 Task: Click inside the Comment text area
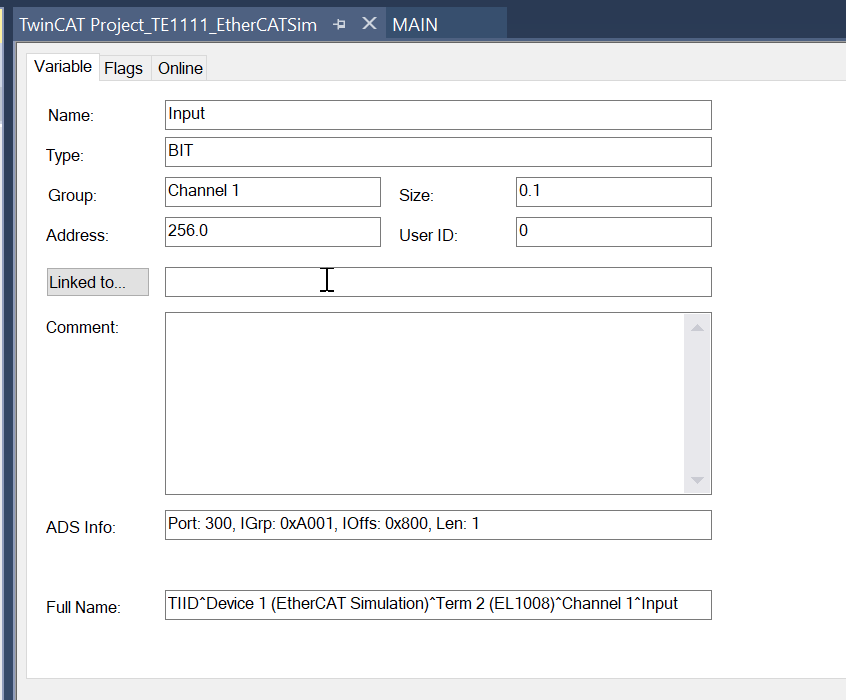424,403
